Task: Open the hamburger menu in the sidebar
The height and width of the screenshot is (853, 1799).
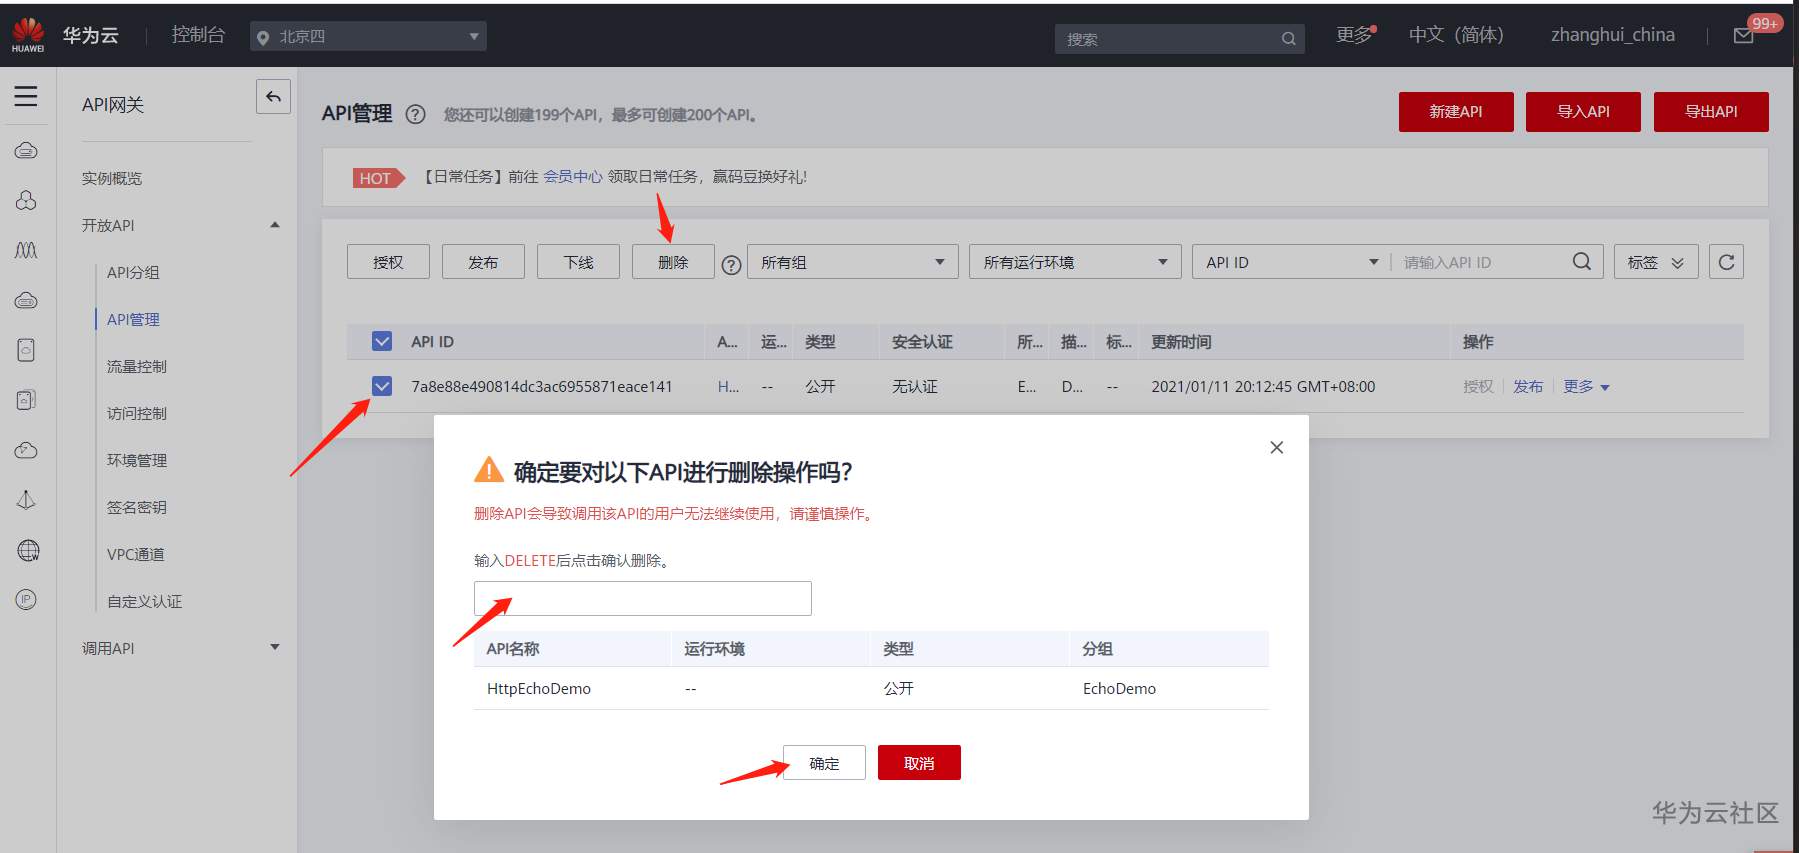Action: tap(26, 96)
